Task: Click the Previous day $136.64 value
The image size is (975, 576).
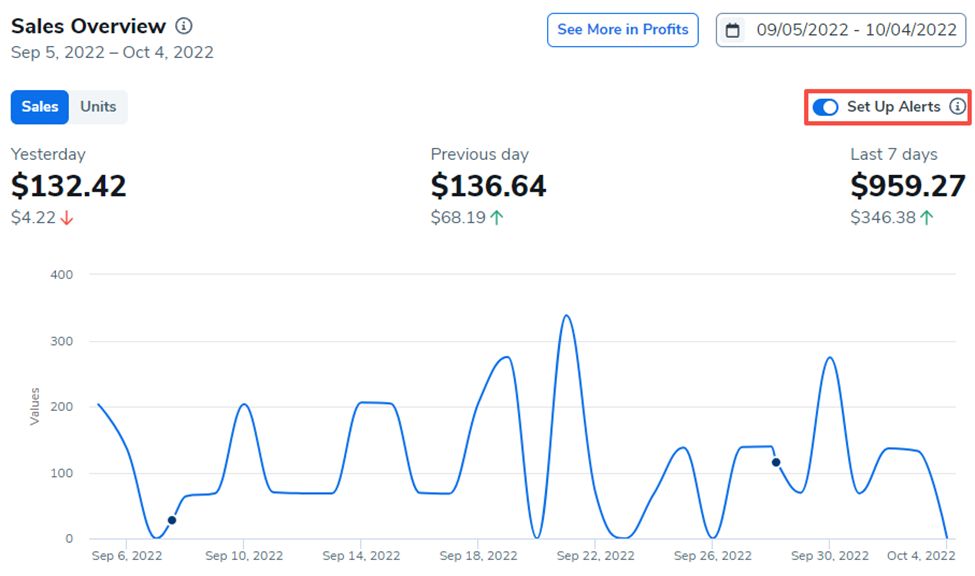Action: point(489,186)
